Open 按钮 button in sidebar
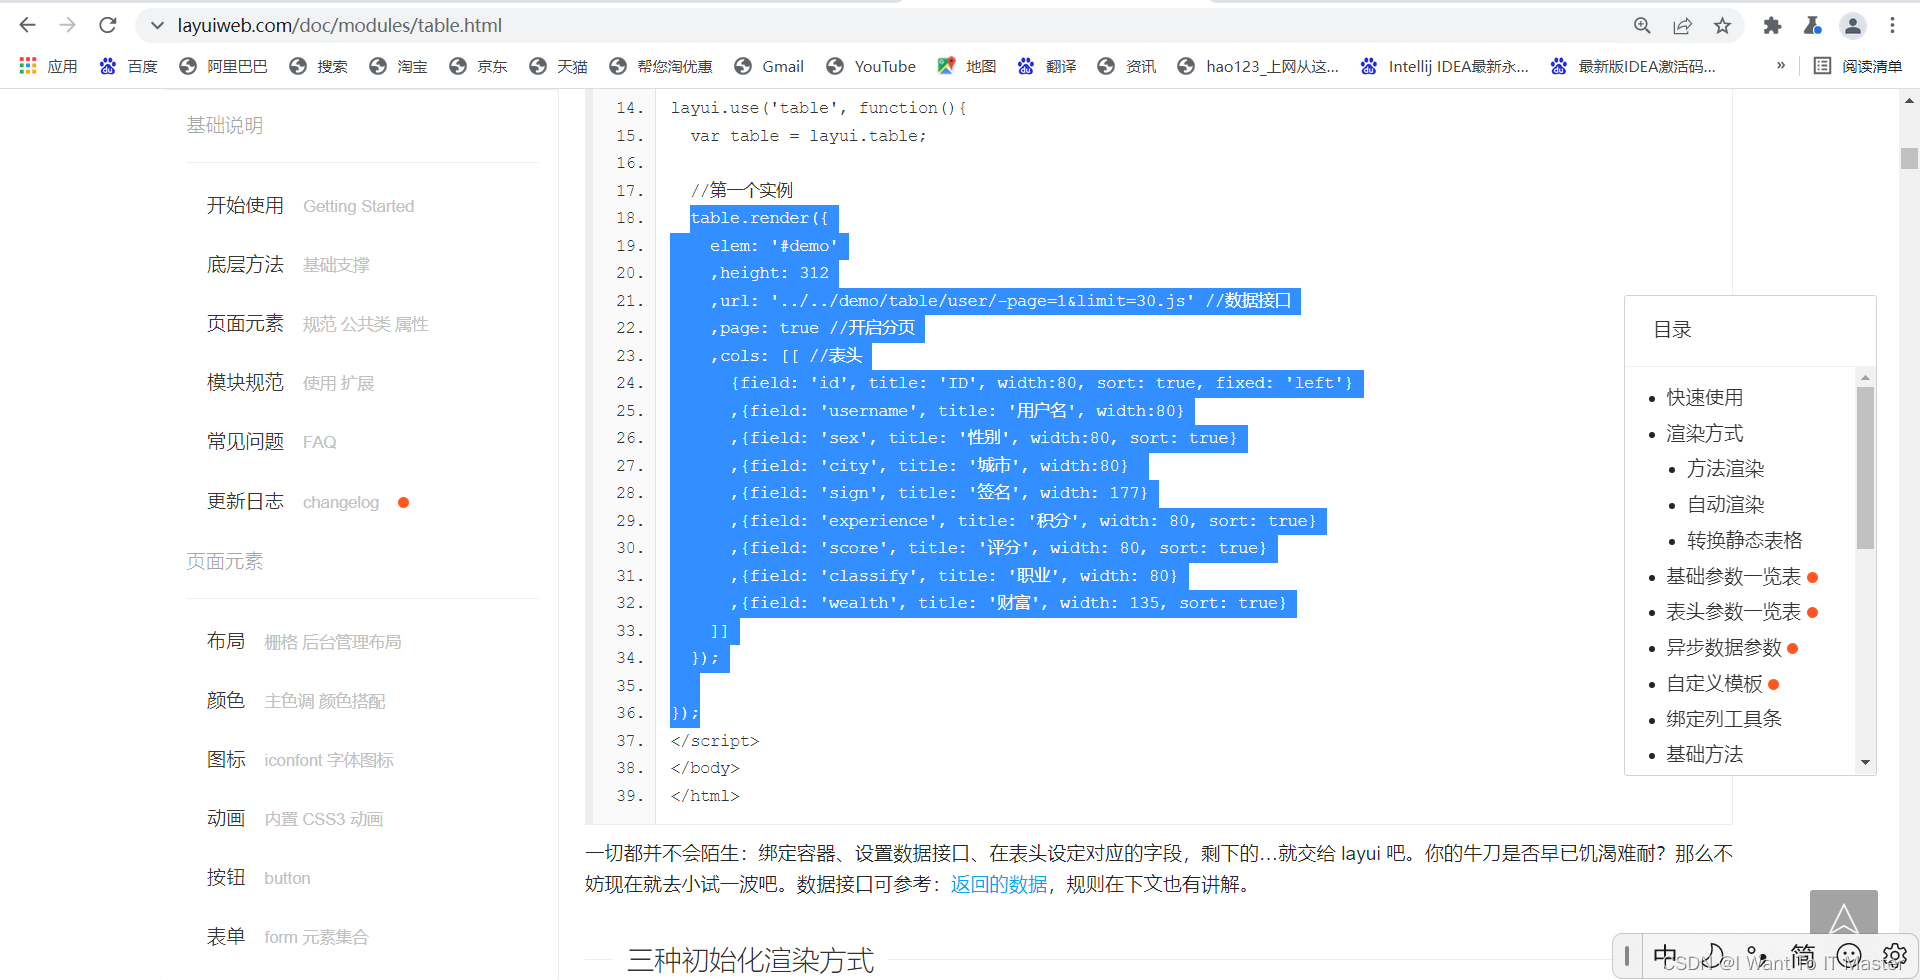 point(258,878)
